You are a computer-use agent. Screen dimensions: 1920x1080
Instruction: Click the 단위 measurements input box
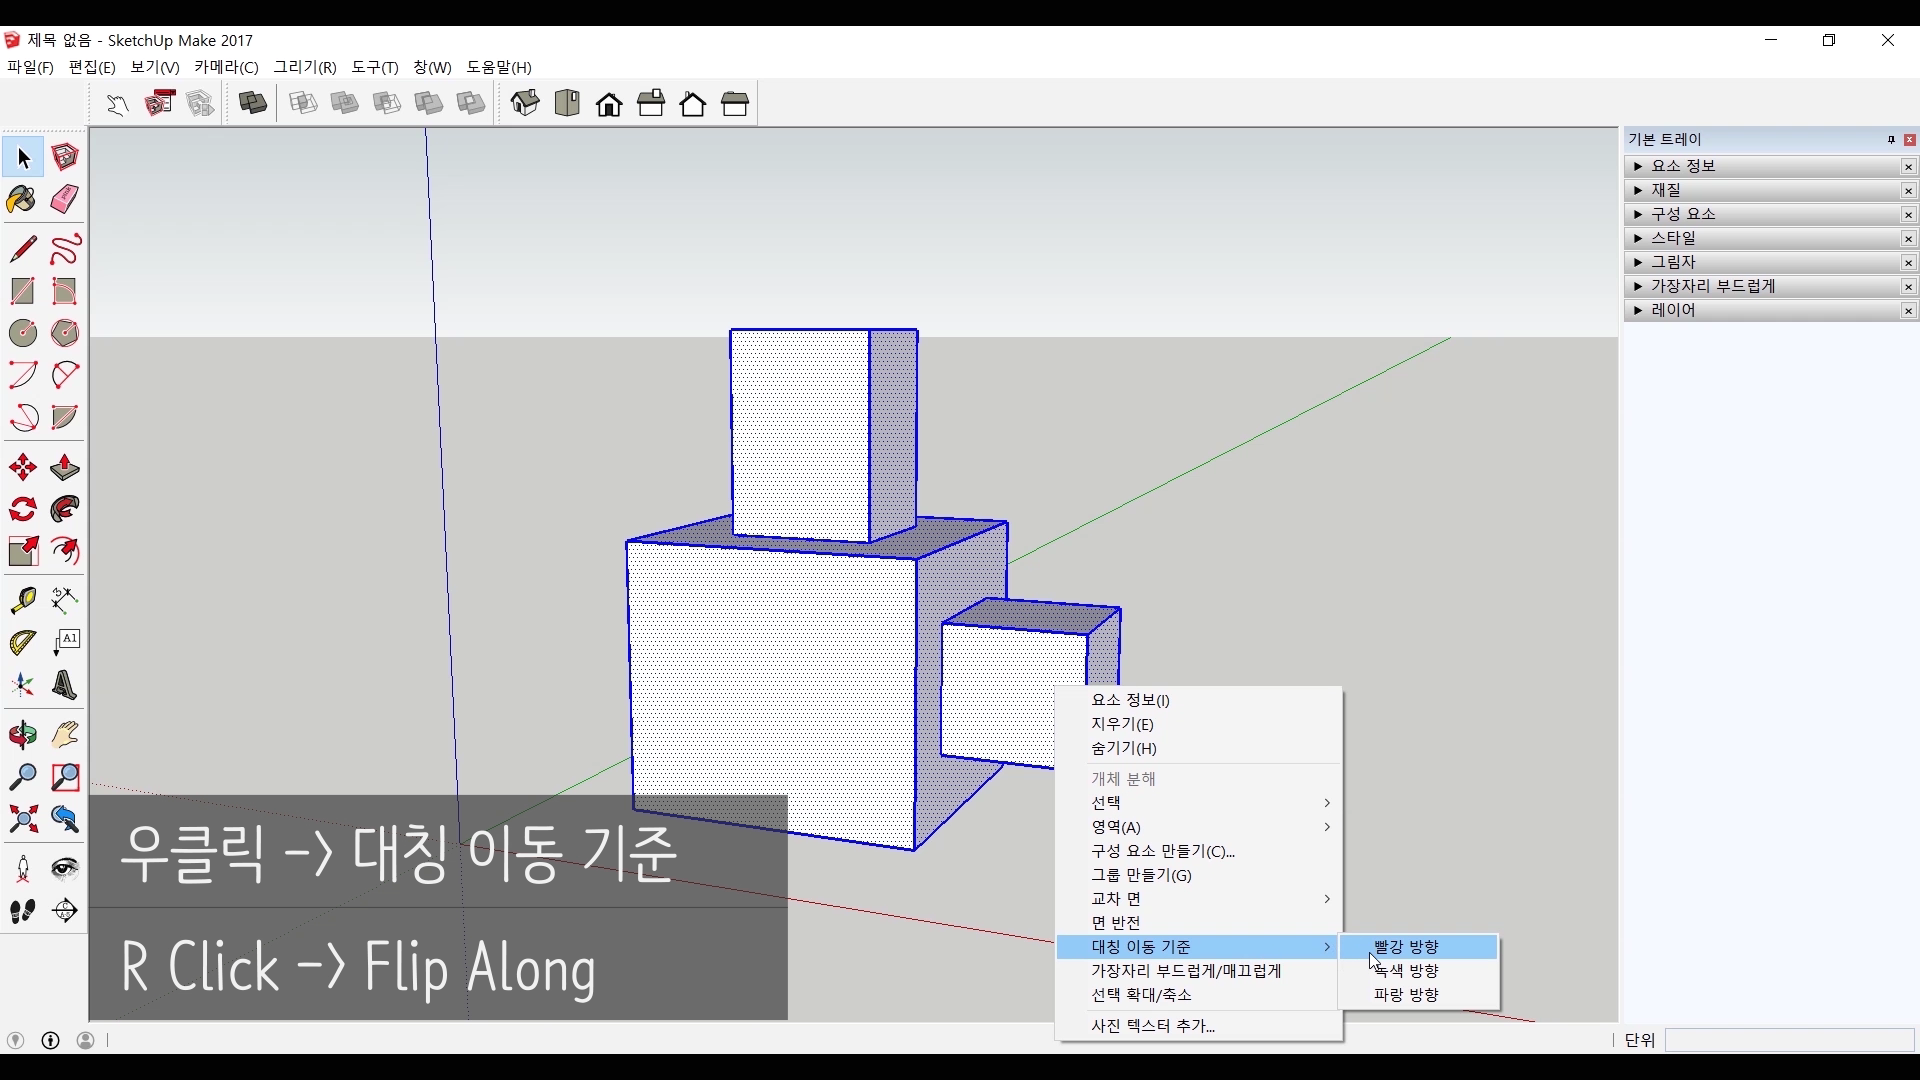1788,1040
